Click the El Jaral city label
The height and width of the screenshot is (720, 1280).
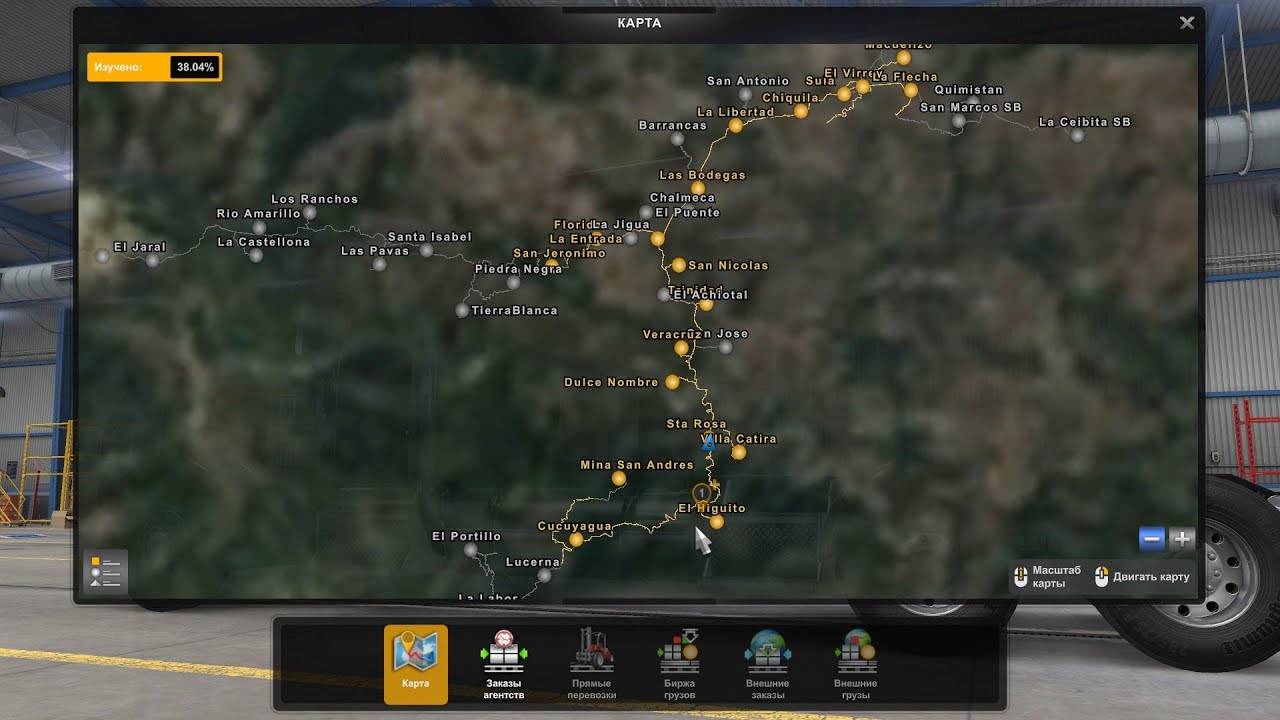coord(140,247)
